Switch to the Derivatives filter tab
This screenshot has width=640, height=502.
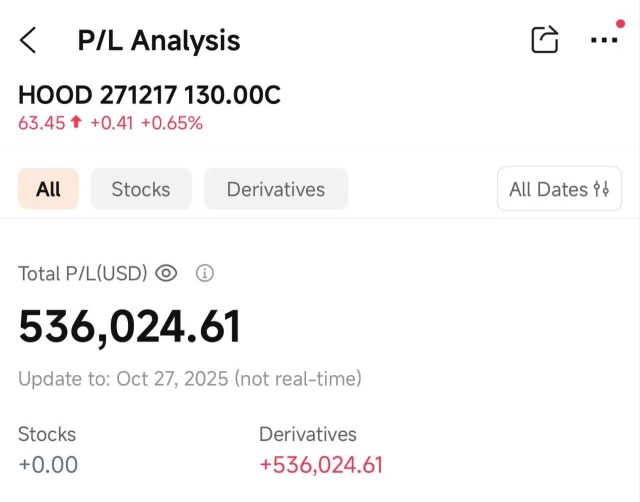click(x=276, y=189)
